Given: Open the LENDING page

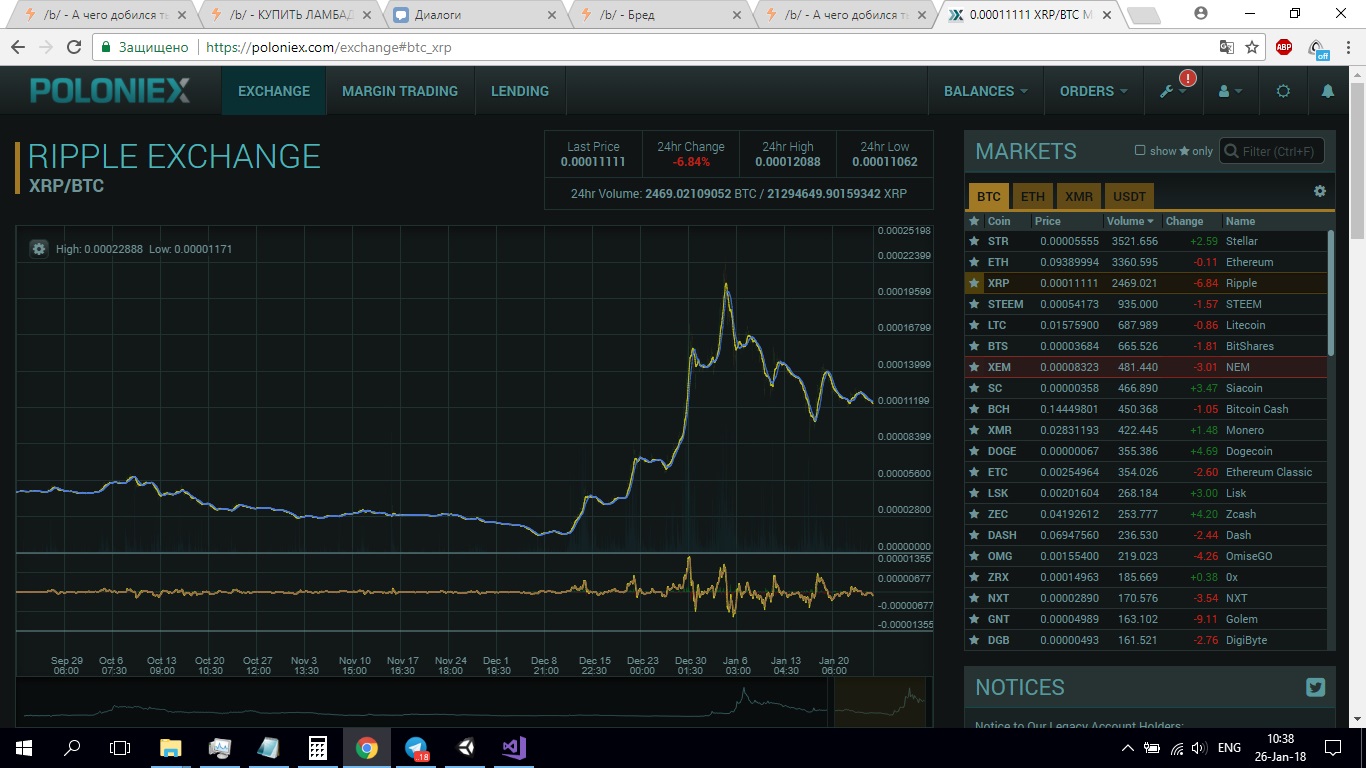Looking at the screenshot, I should point(520,91).
